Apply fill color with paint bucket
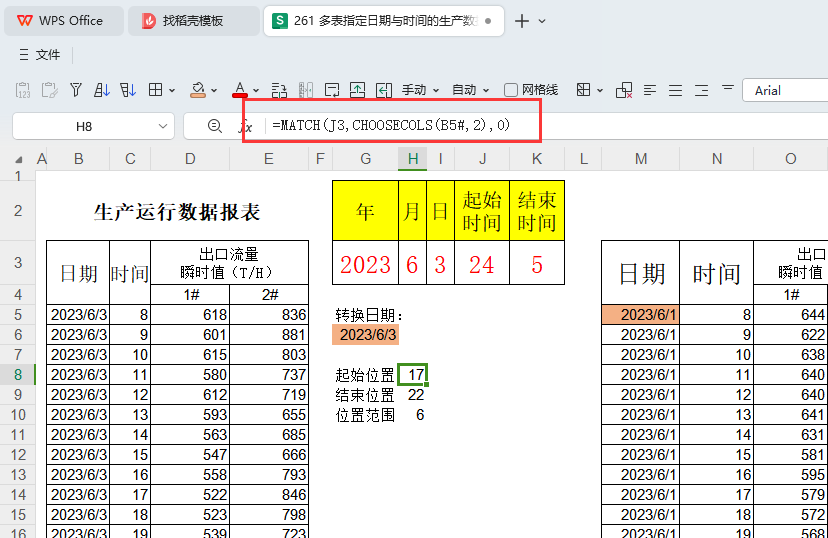 tap(198, 90)
